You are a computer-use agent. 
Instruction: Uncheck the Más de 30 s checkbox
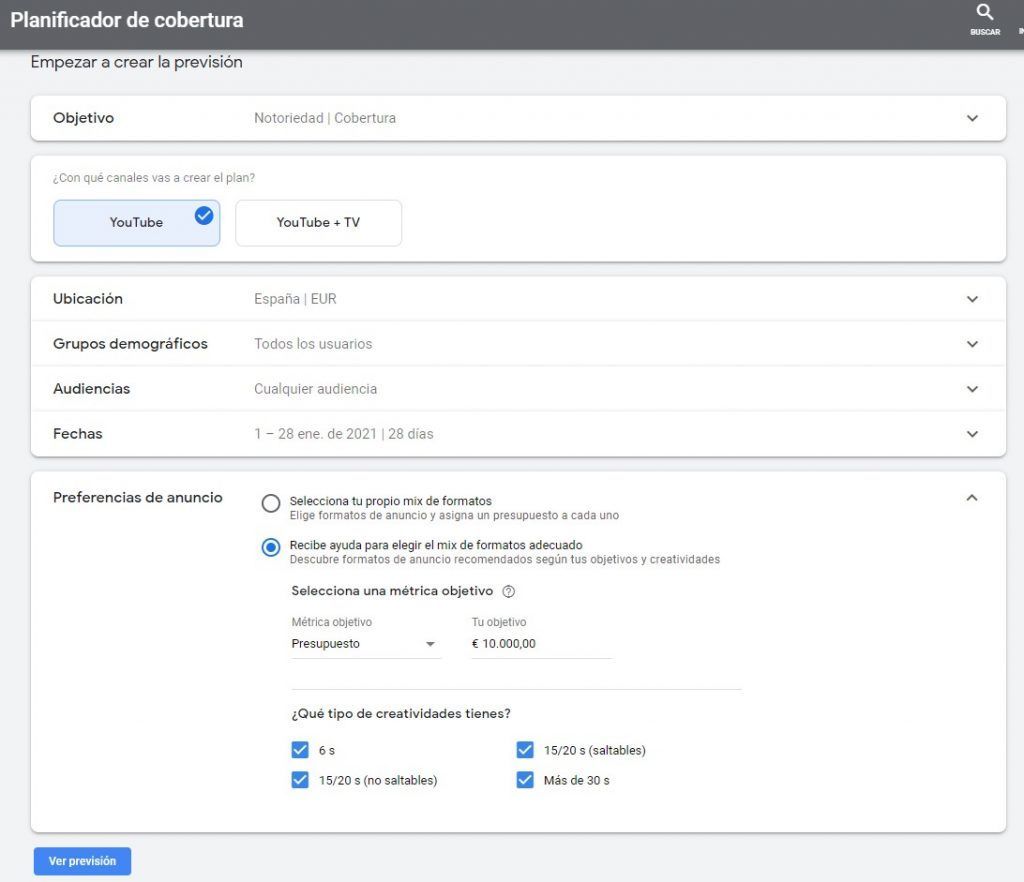pos(525,780)
